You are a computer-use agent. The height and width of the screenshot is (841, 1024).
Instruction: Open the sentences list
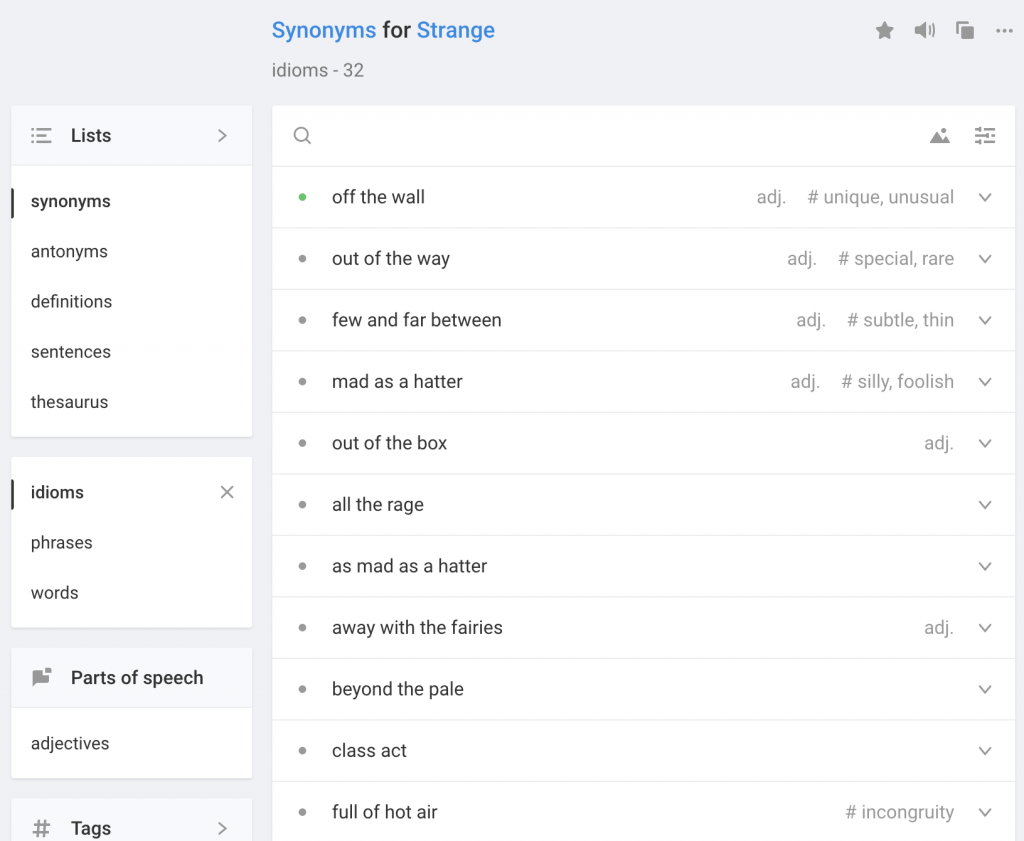coord(71,352)
